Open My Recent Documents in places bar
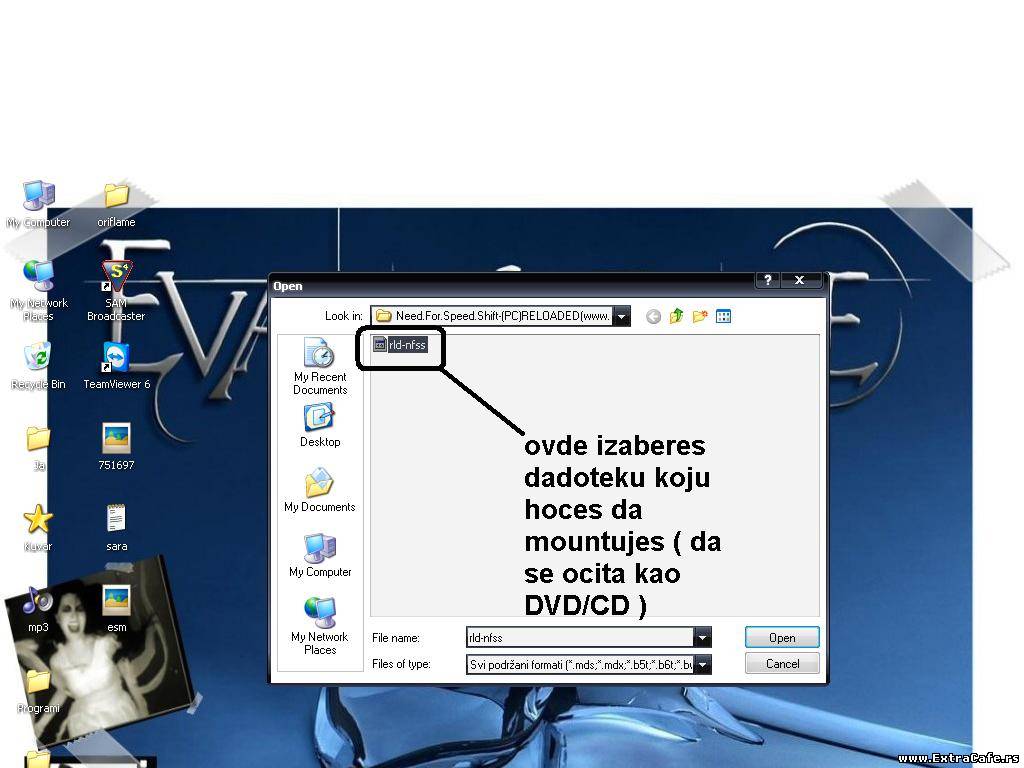This screenshot has height=768, width=1024. click(x=319, y=366)
